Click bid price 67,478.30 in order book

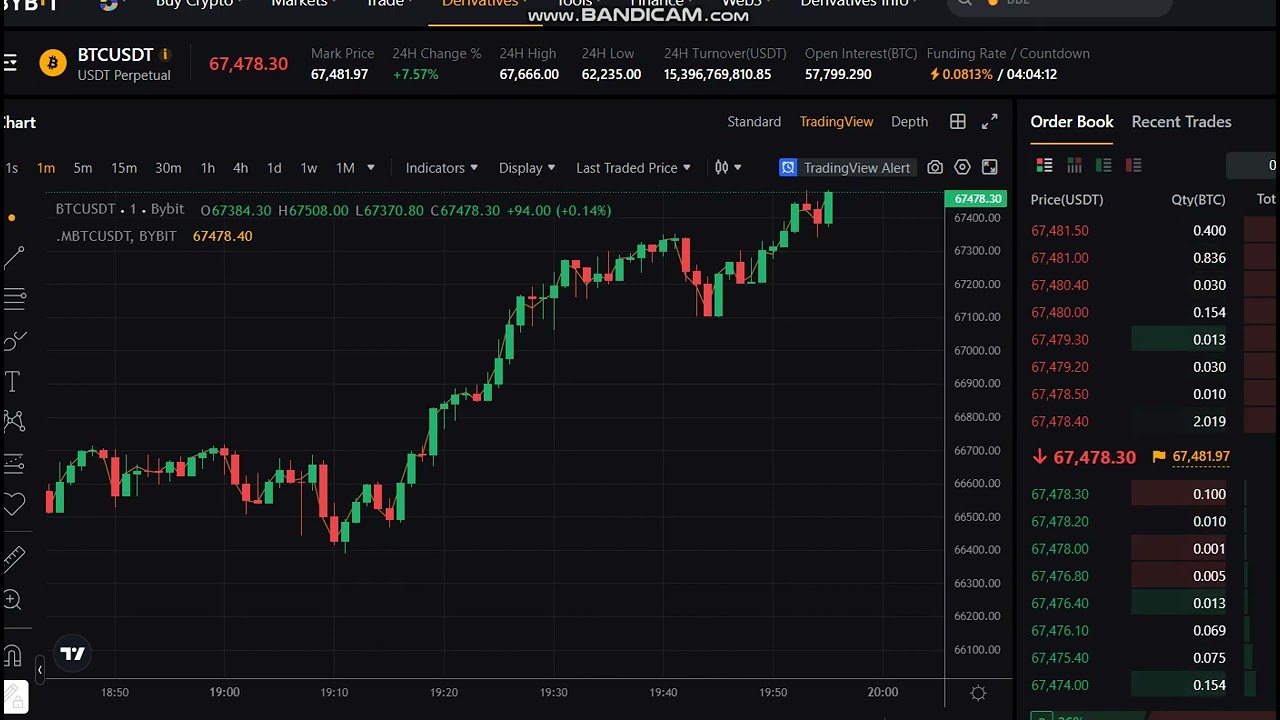pos(1059,494)
